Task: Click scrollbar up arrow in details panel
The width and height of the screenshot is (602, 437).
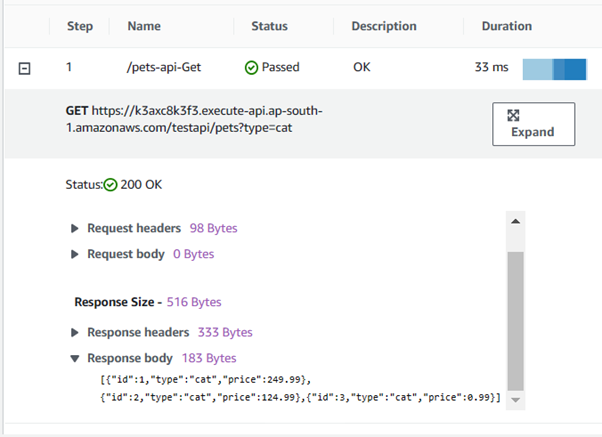Action: click(516, 221)
